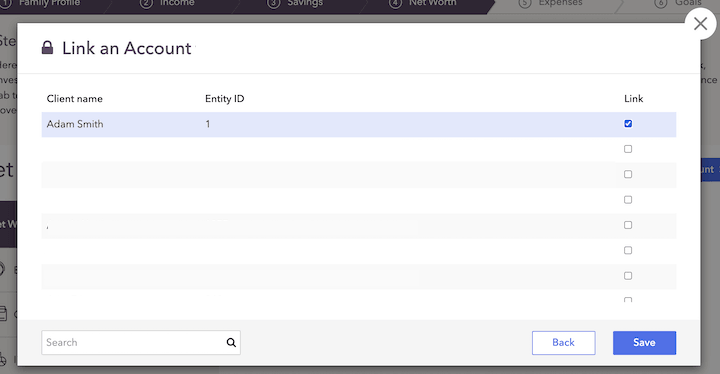The image size is (720, 374).
Task: Sort by the Client name column header
Action: point(74,99)
